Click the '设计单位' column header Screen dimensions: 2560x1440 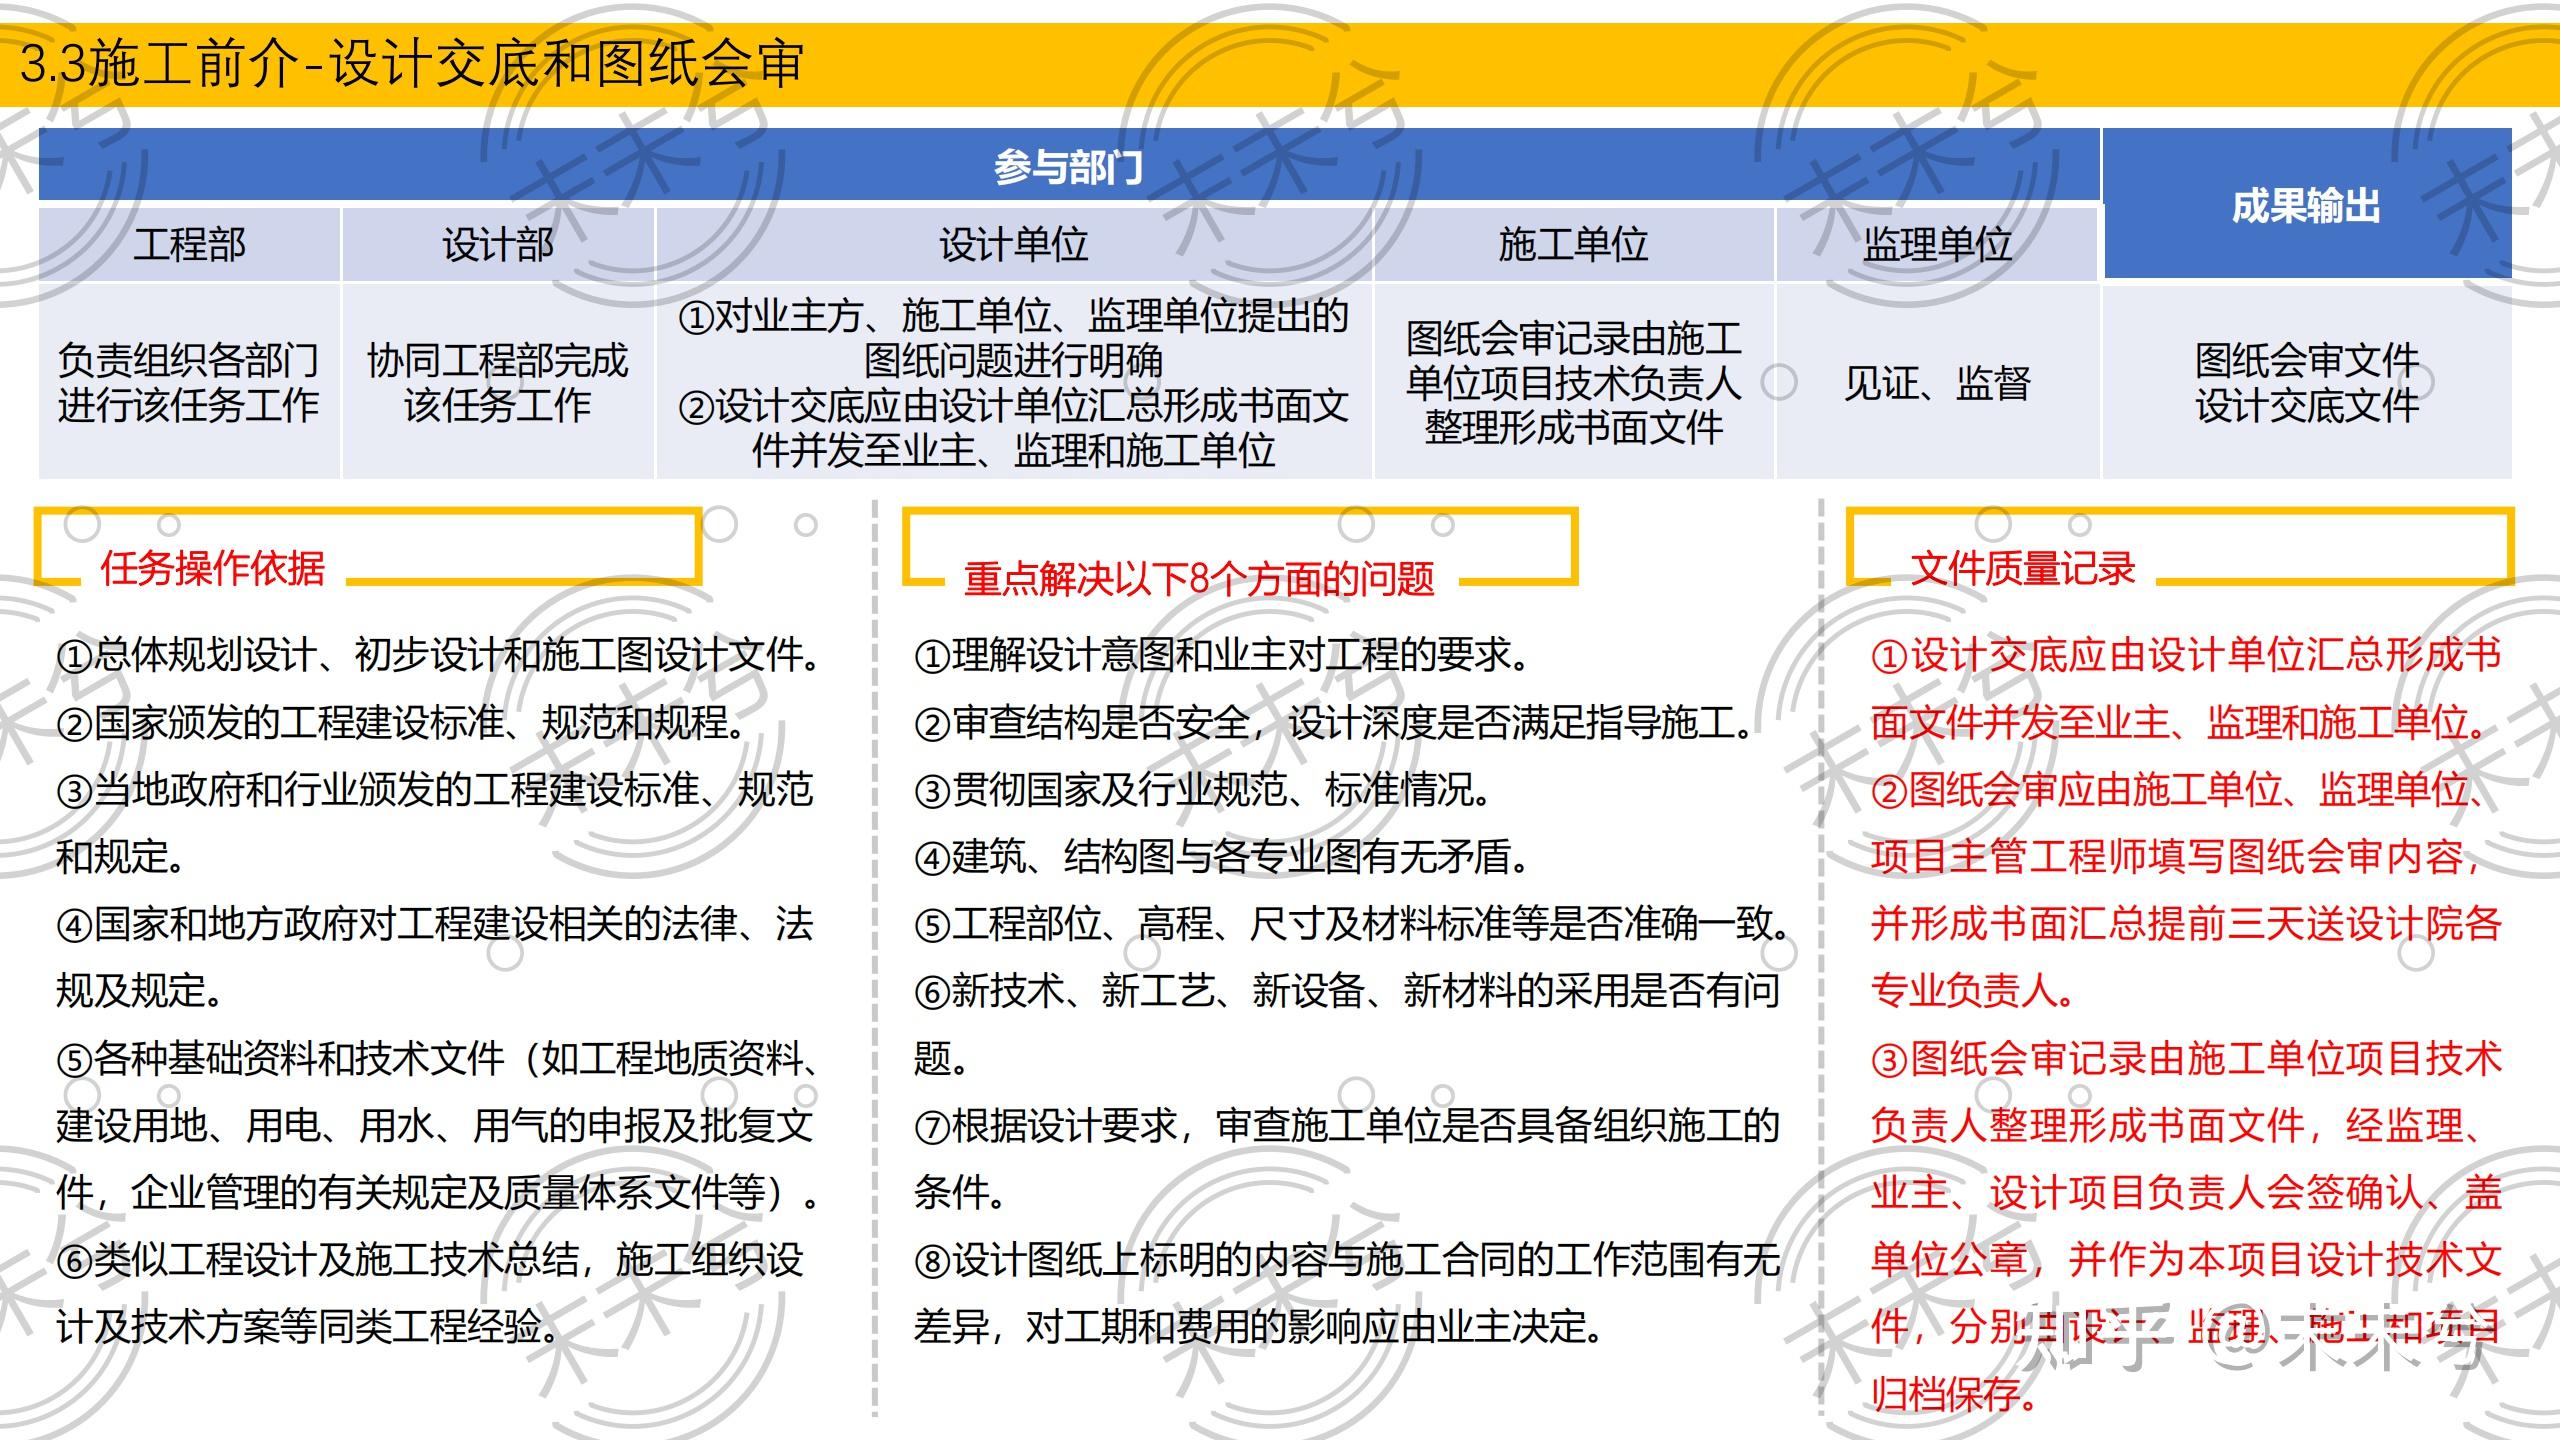pos(1014,244)
